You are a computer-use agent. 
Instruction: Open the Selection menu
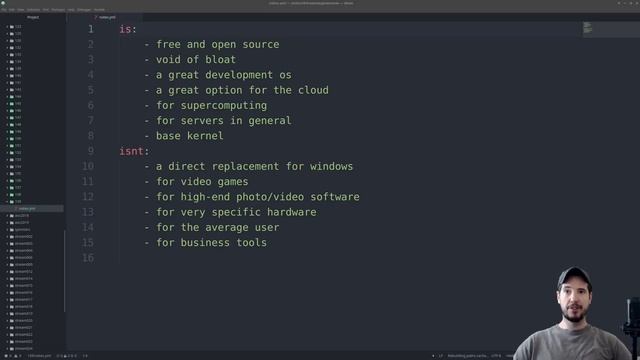click(33, 10)
